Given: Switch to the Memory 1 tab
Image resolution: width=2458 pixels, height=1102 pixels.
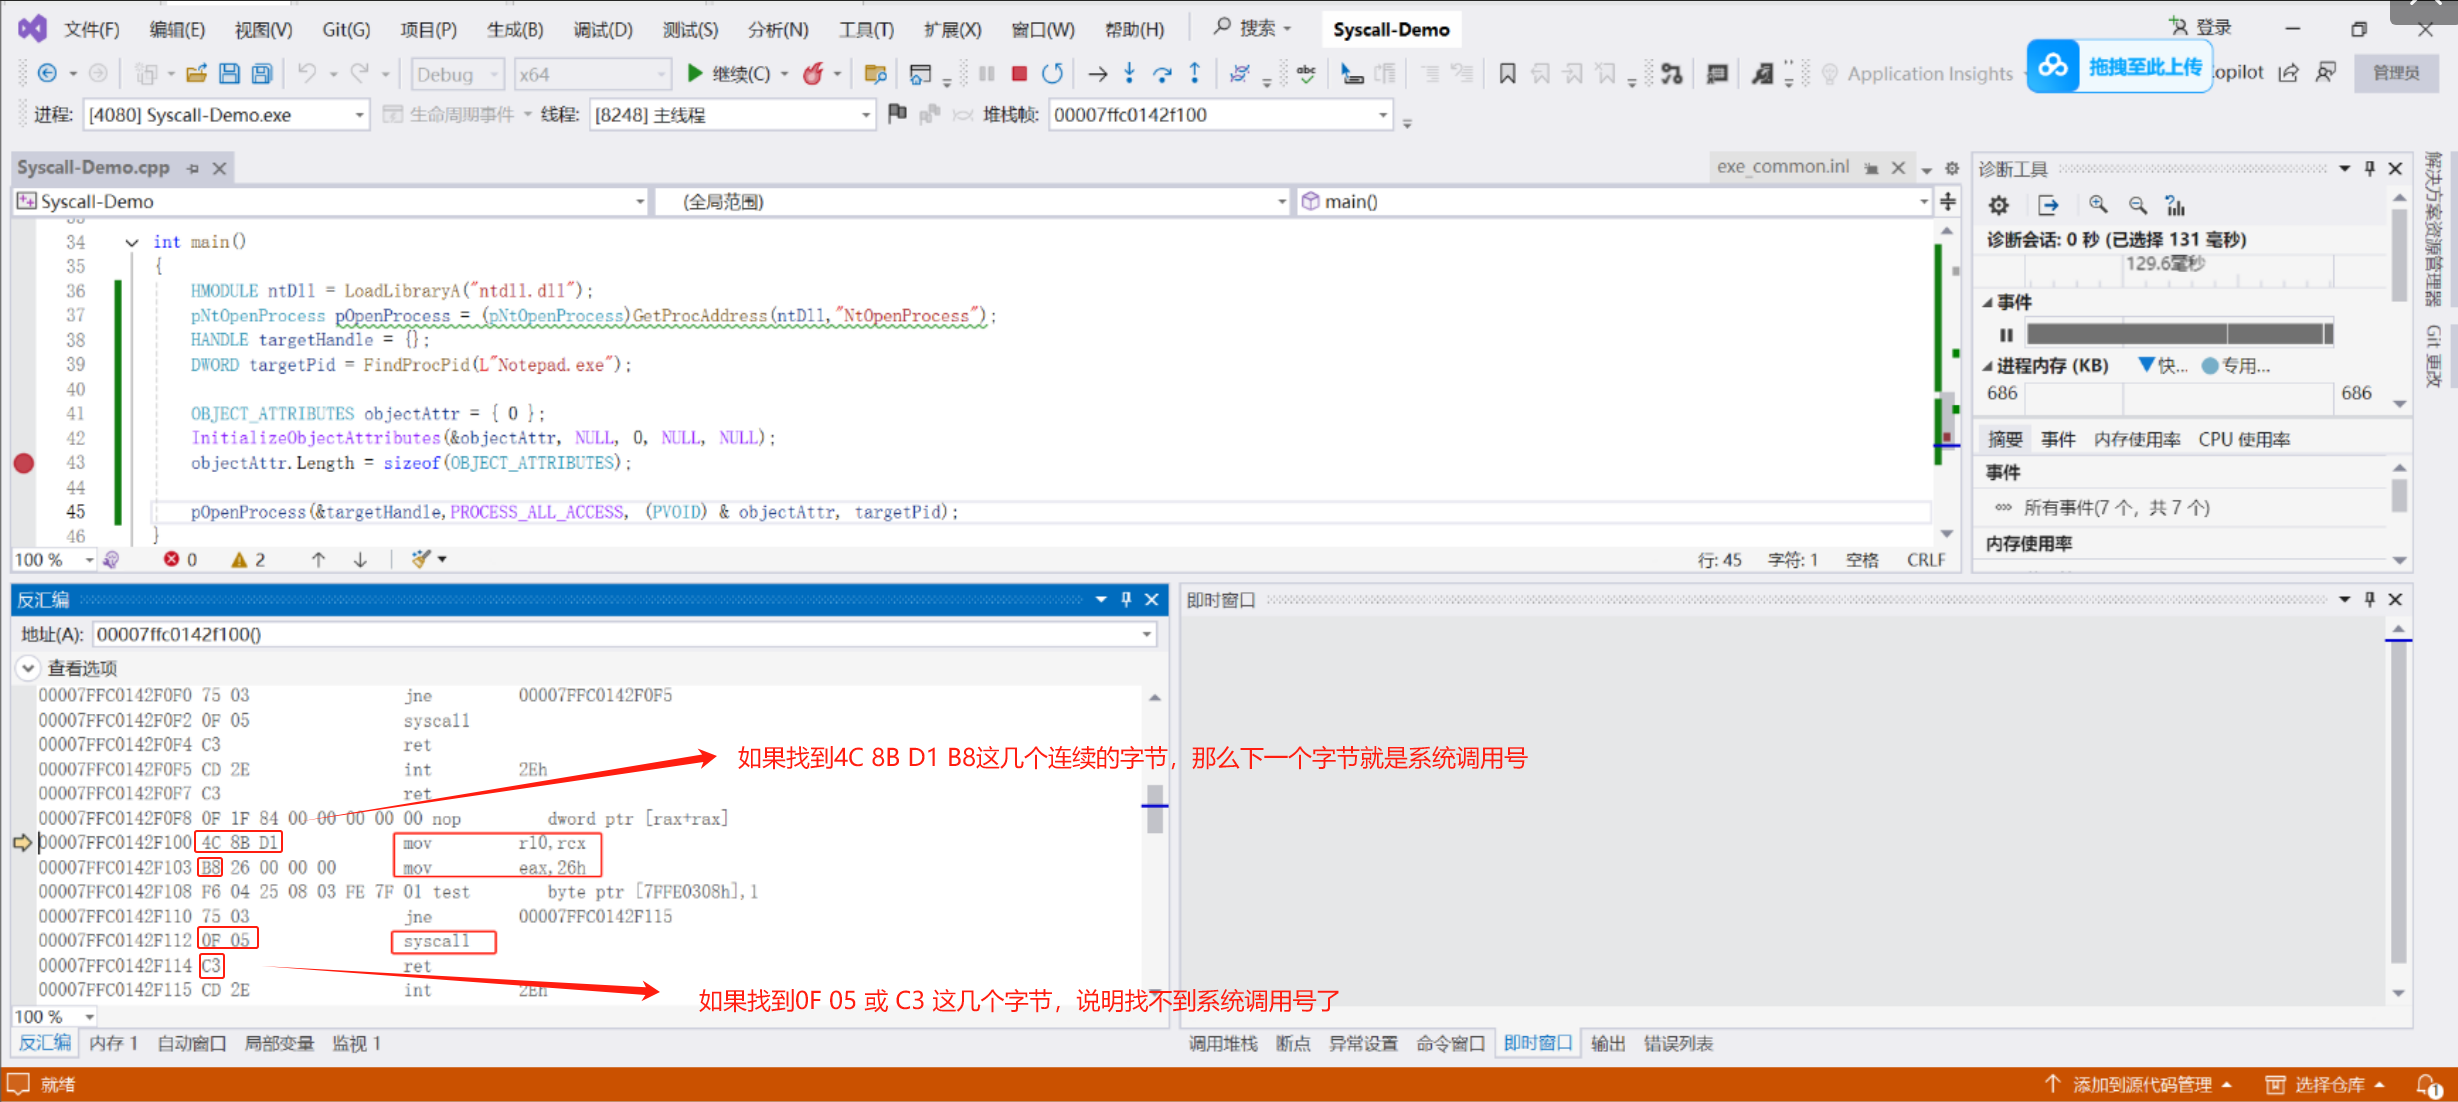Looking at the screenshot, I should pyautogui.click(x=113, y=1043).
